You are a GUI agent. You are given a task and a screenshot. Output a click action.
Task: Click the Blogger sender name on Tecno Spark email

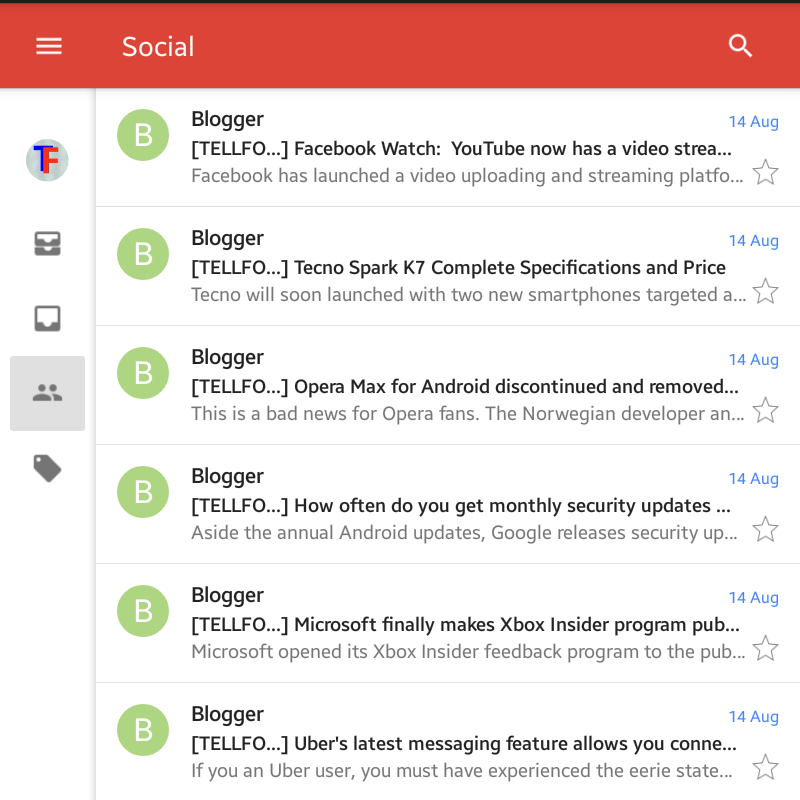point(227,239)
